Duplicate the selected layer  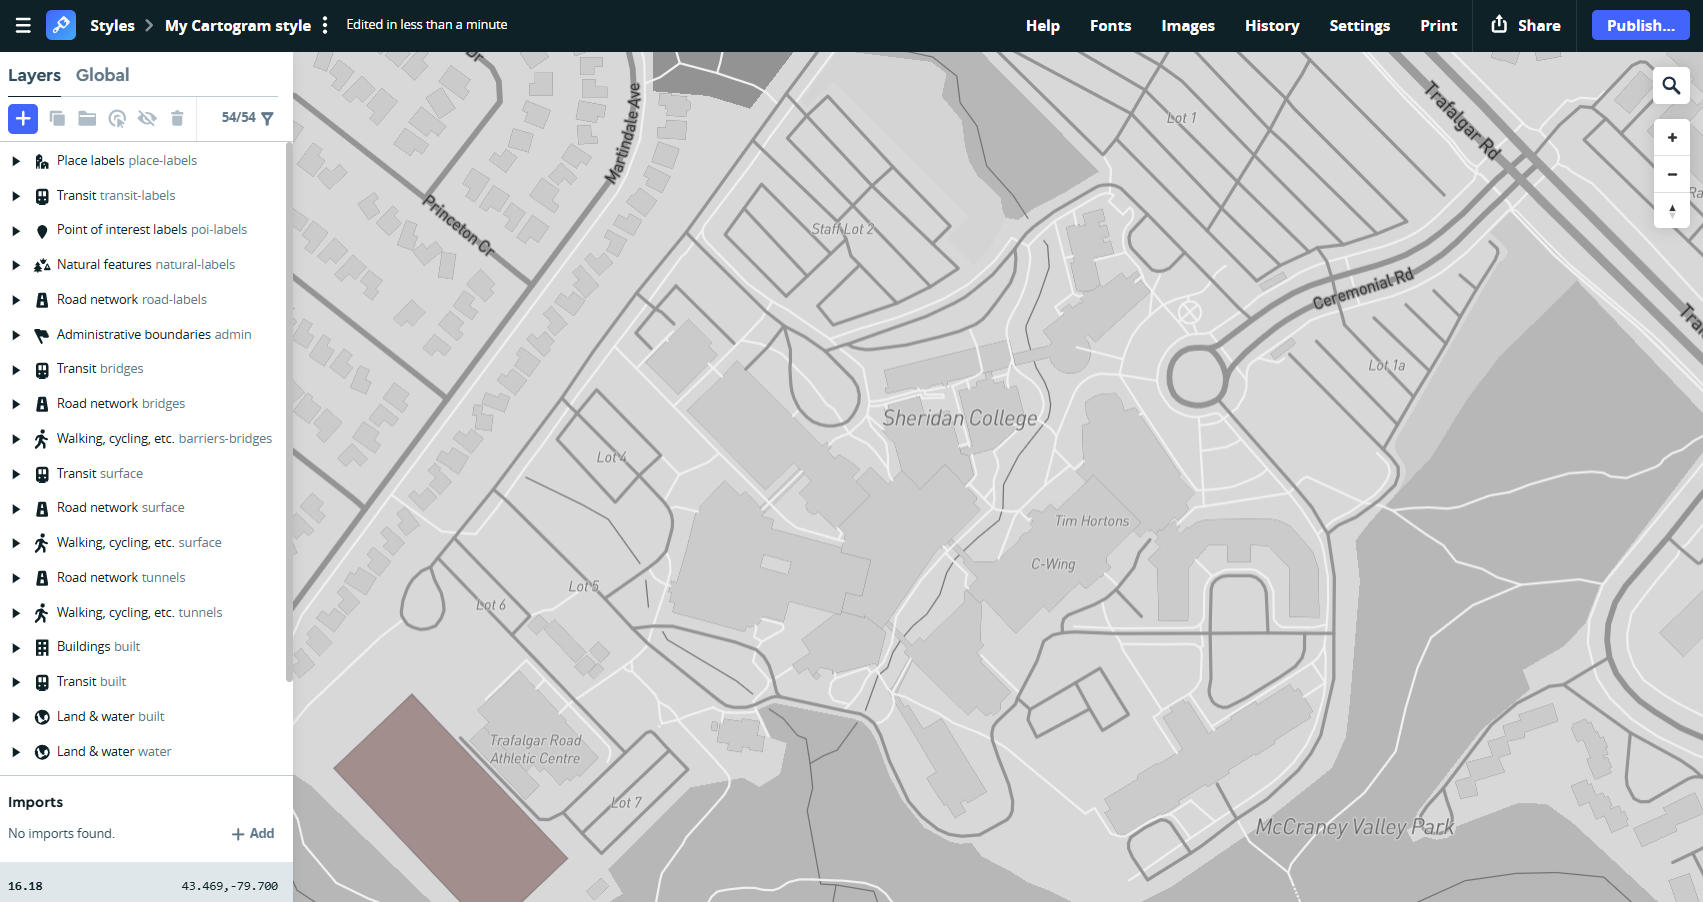[x=57, y=118]
